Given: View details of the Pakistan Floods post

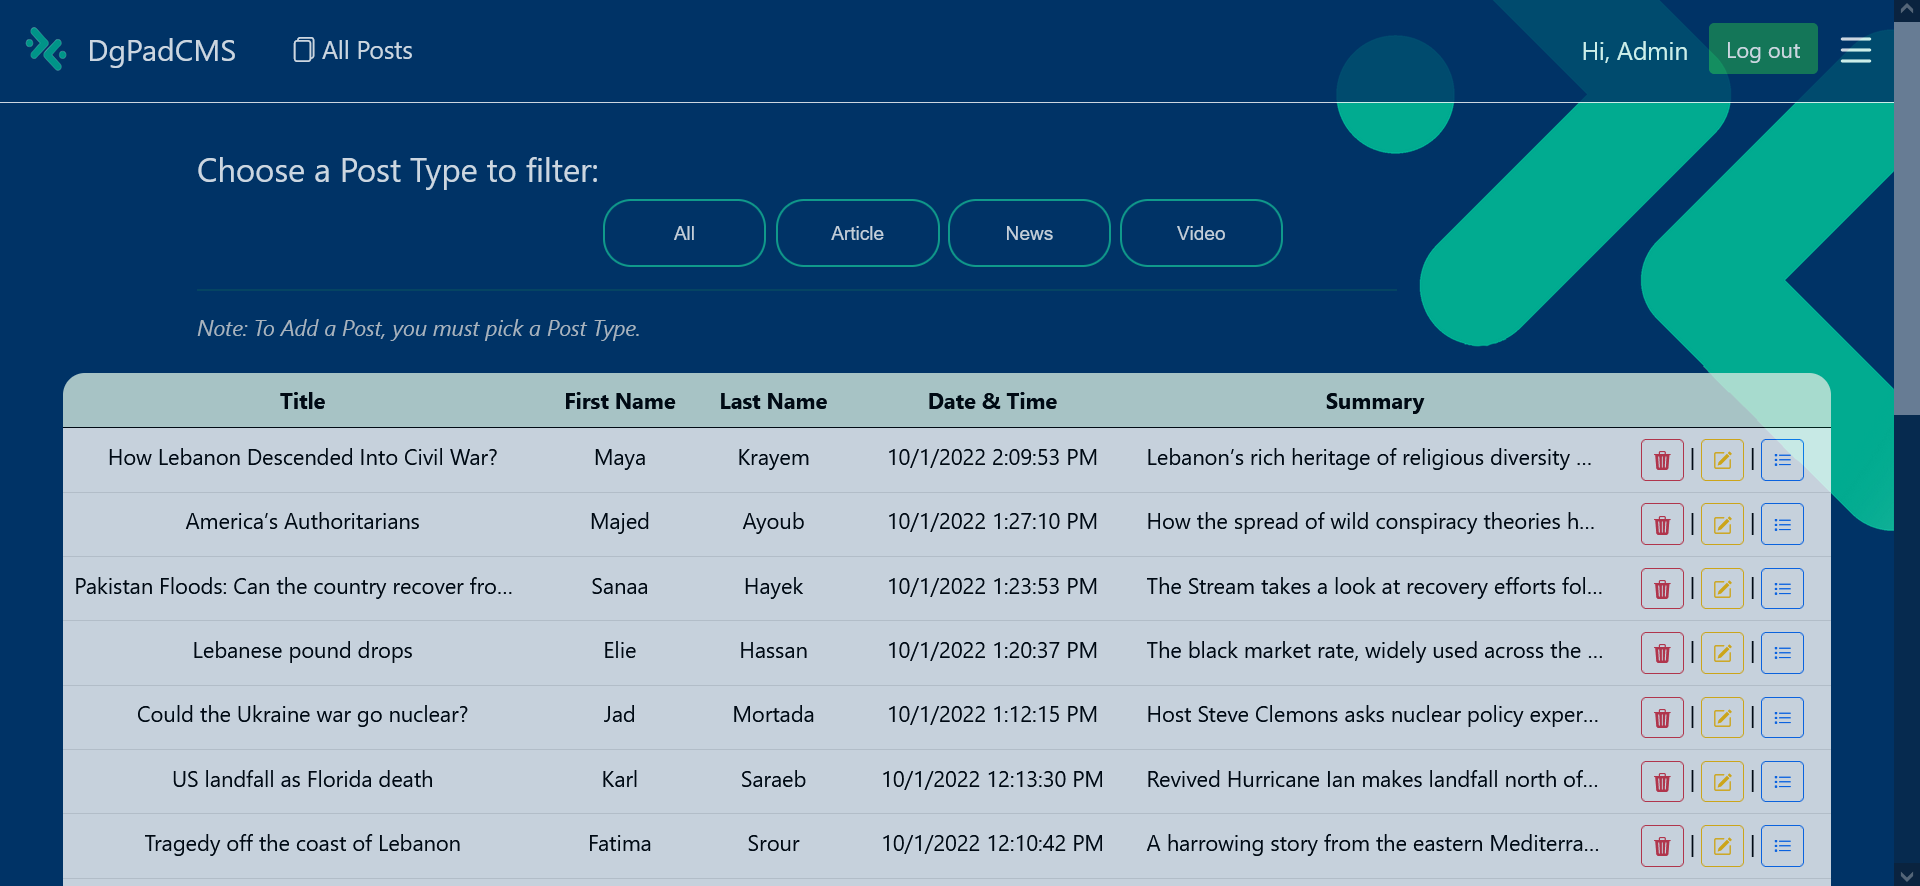Looking at the screenshot, I should click(1782, 589).
